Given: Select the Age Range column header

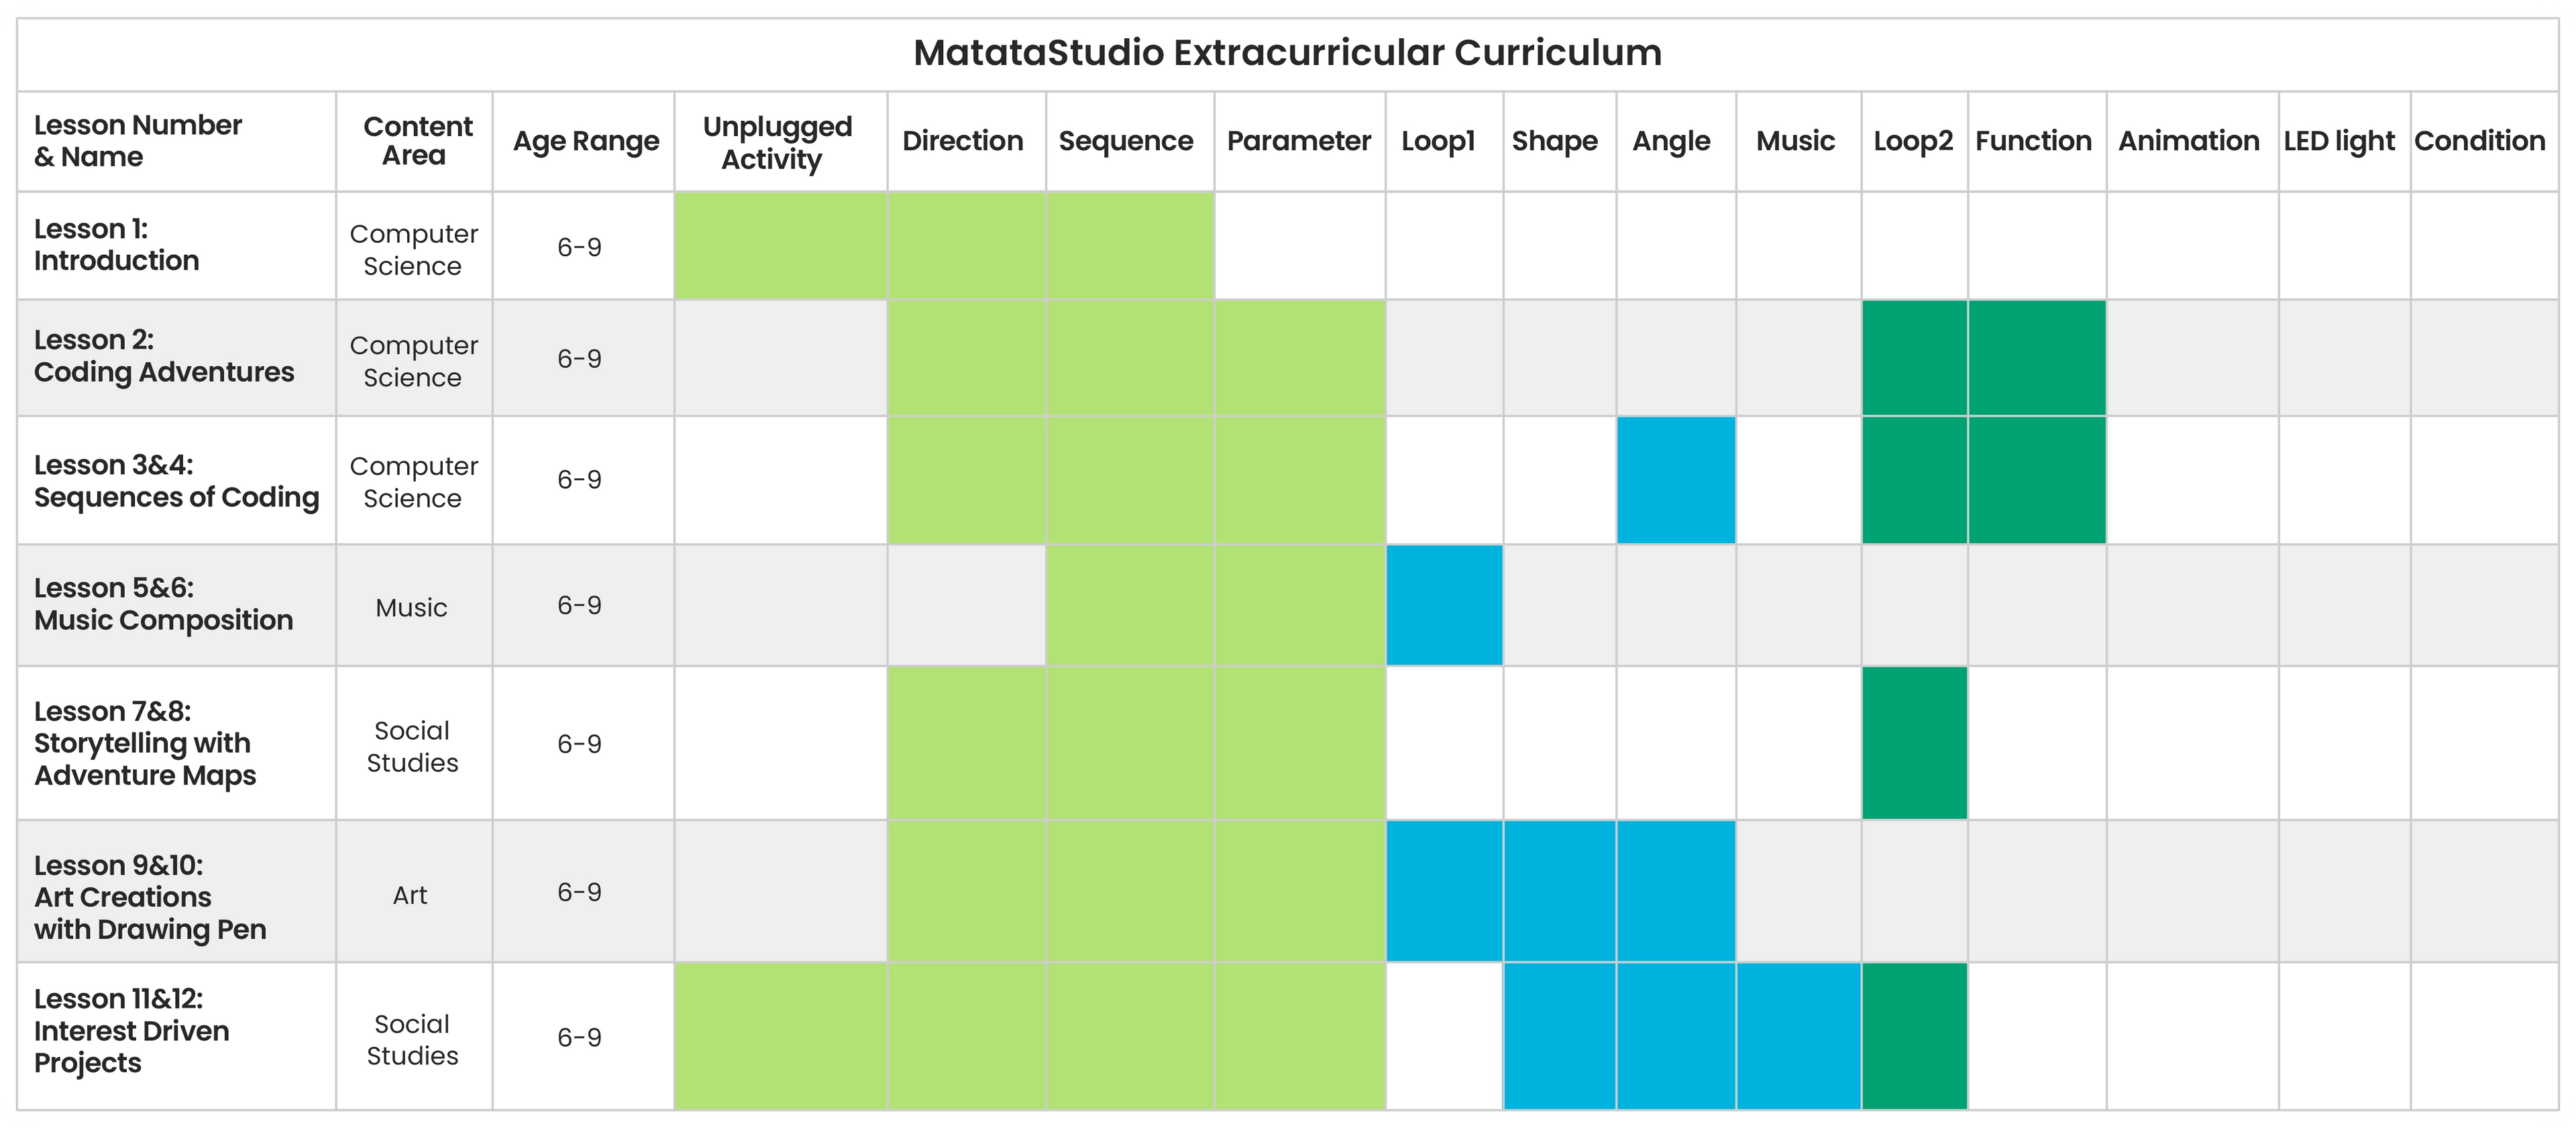Looking at the screenshot, I should (586, 141).
